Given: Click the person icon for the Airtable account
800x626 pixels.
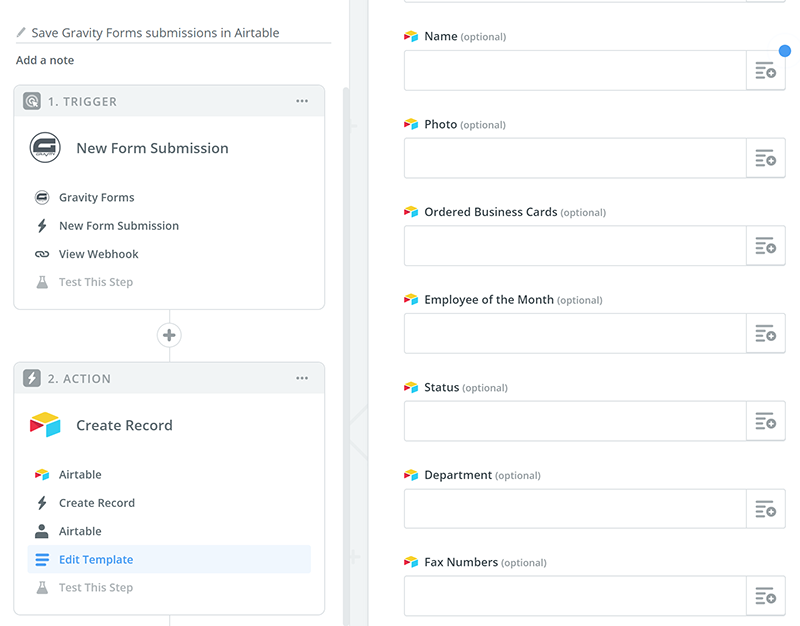Looking at the screenshot, I should pos(42,531).
